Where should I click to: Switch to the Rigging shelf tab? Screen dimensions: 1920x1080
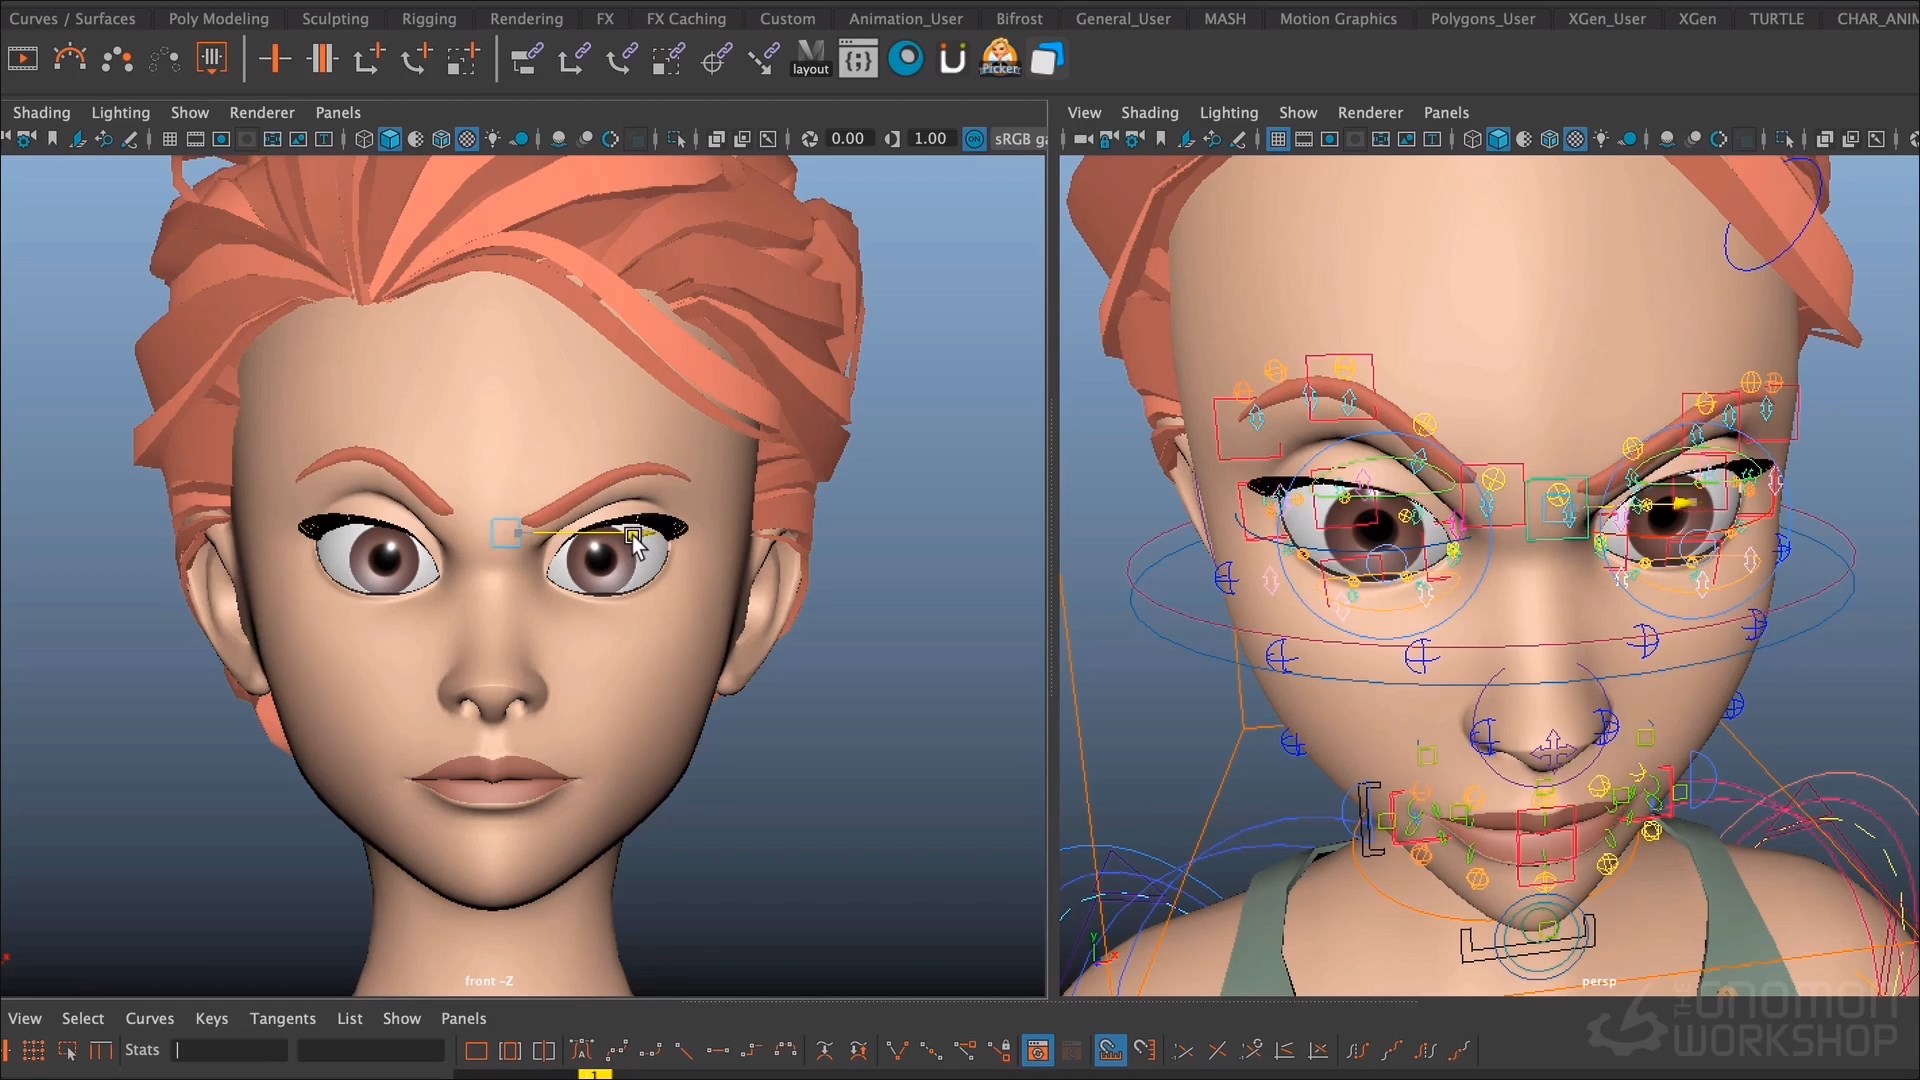point(428,18)
